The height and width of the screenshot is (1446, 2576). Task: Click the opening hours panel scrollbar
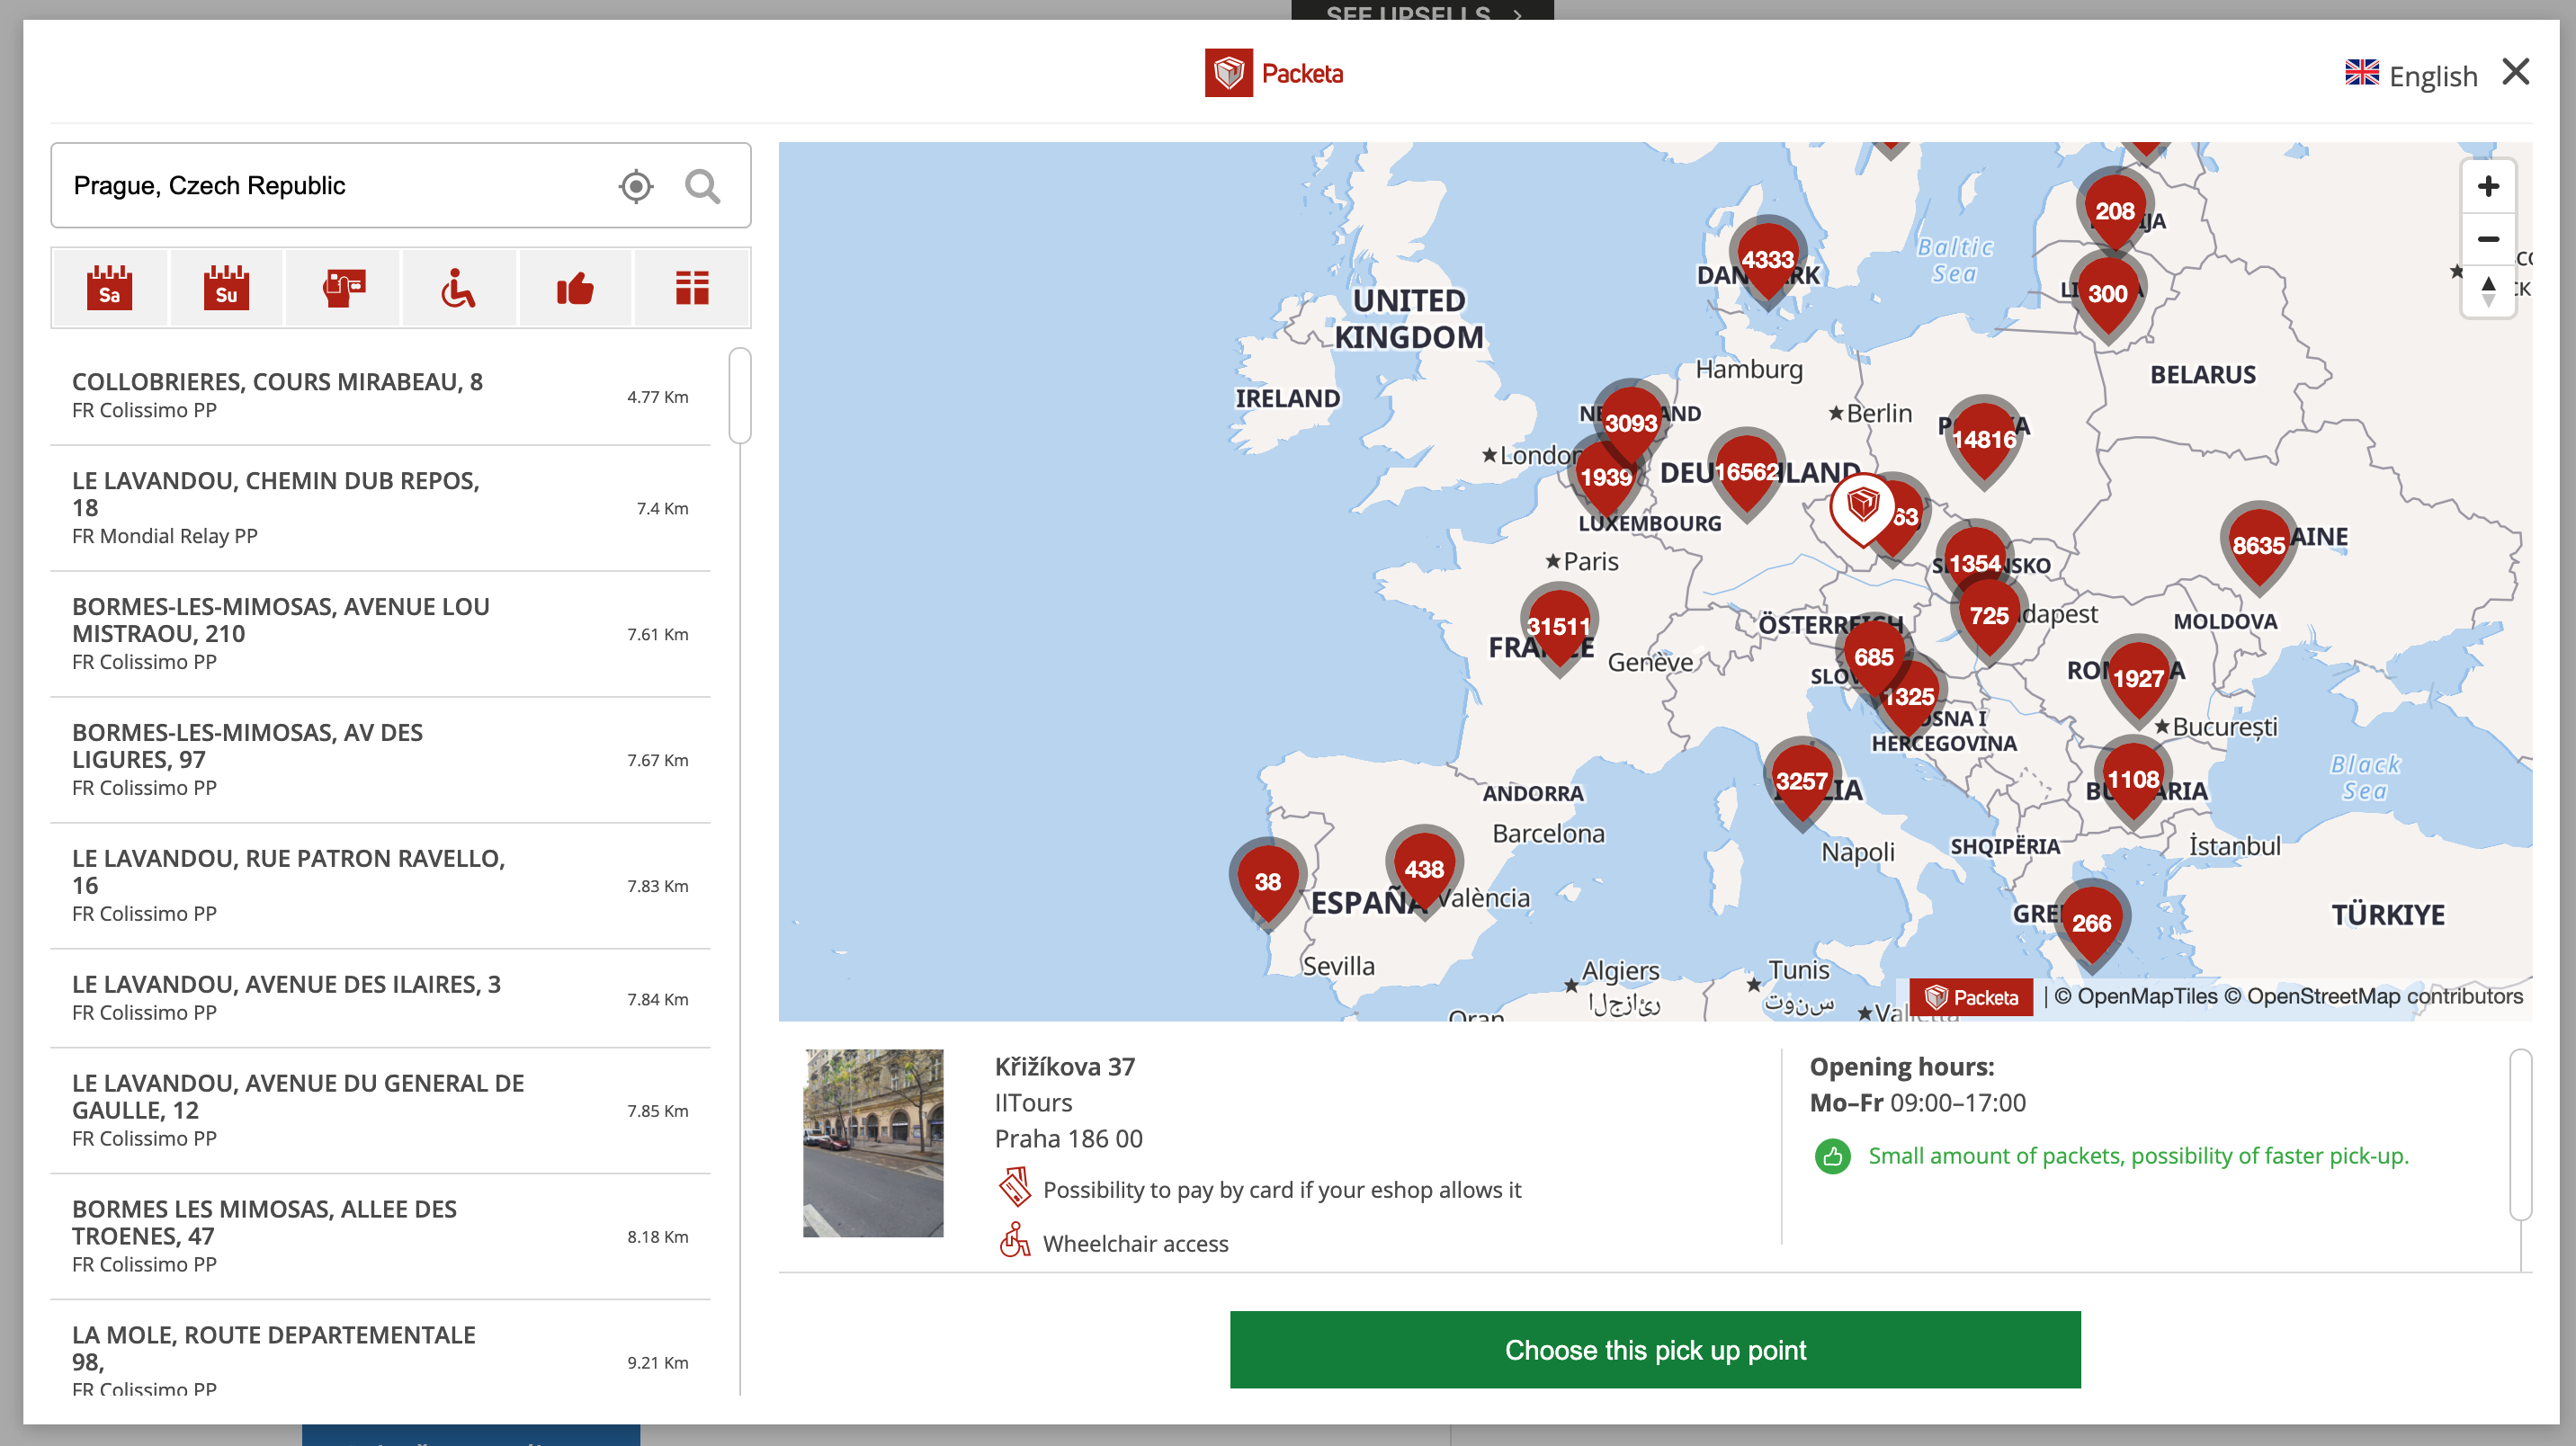[2521, 1134]
